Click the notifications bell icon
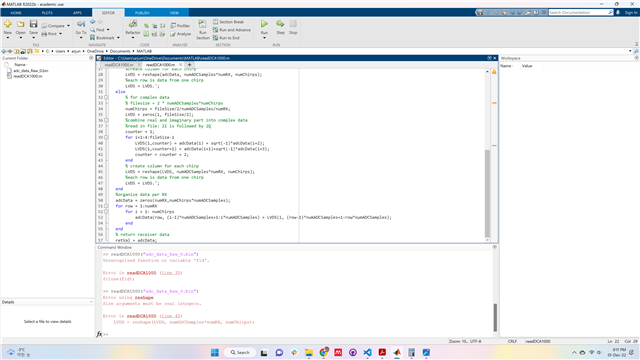Image resolution: width=640 pixels, height=360 pixels. [x=618, y=13]
